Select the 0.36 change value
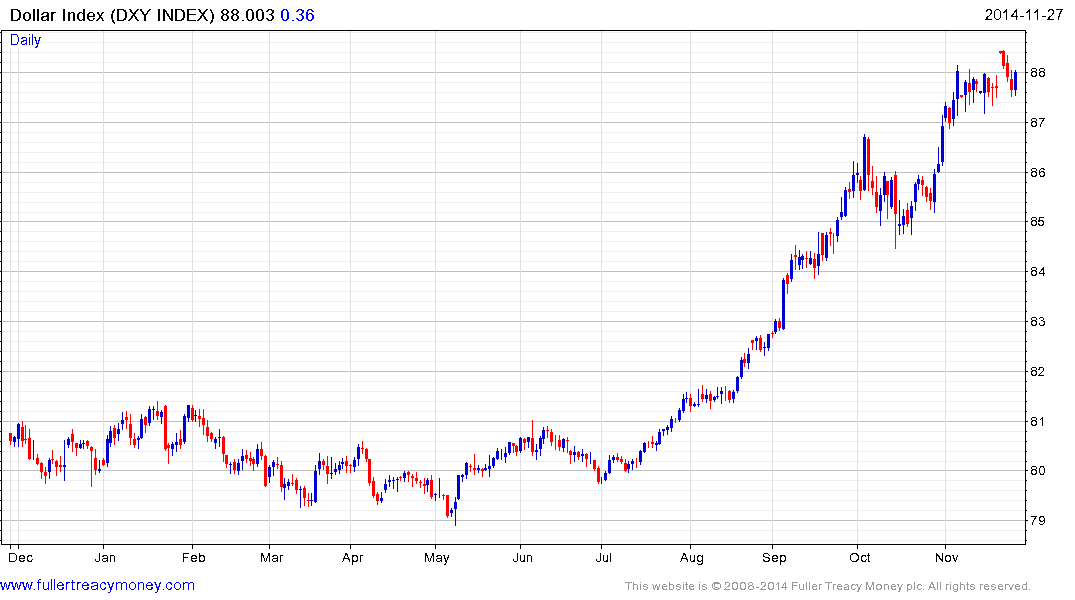1075x600 pixels. click(x=298, y=15)
